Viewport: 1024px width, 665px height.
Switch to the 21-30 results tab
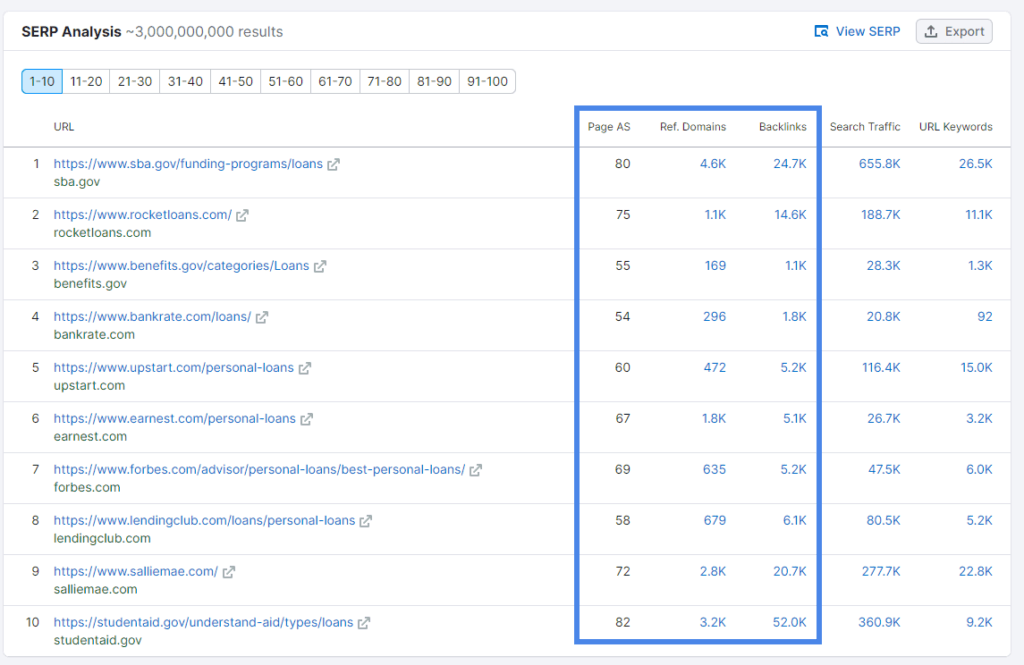135,82
